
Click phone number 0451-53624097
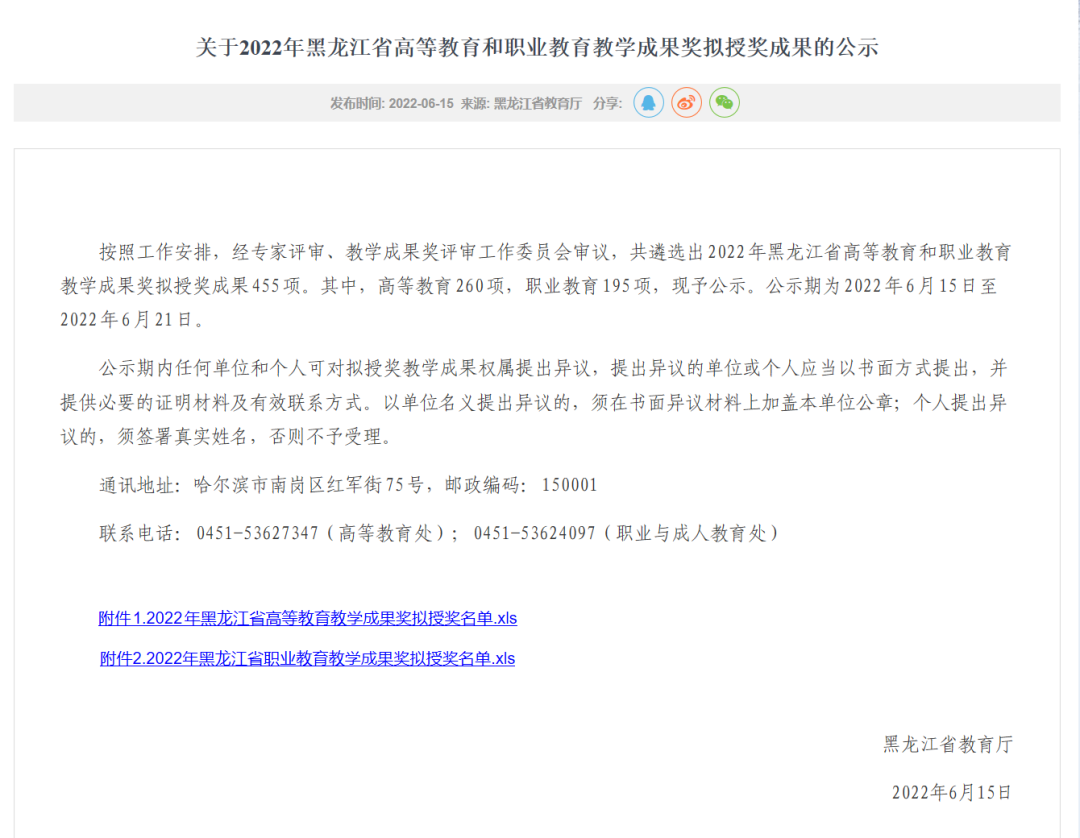[x=535, y=534]
